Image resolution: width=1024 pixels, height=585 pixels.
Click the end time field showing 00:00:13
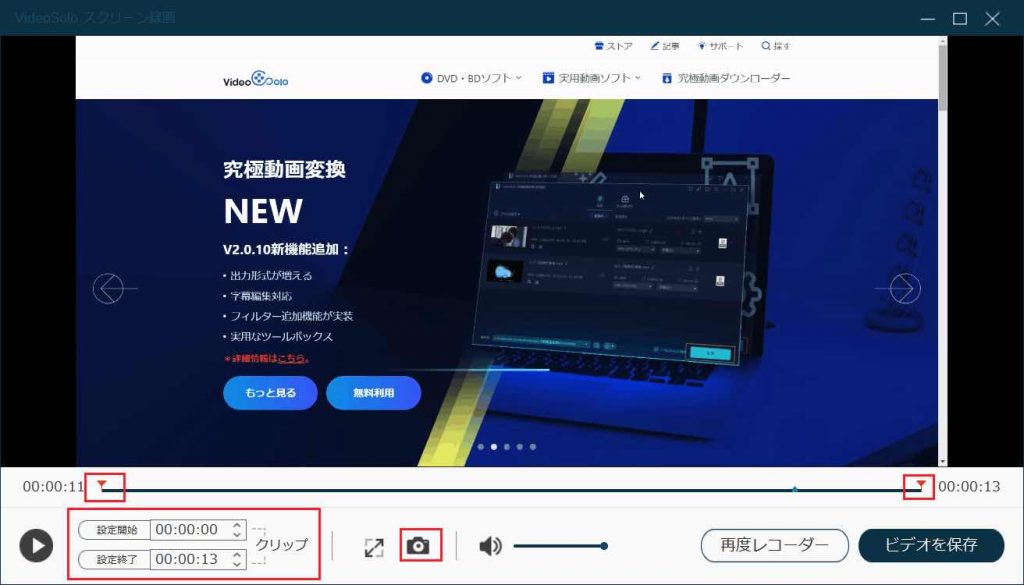point(189,559)
